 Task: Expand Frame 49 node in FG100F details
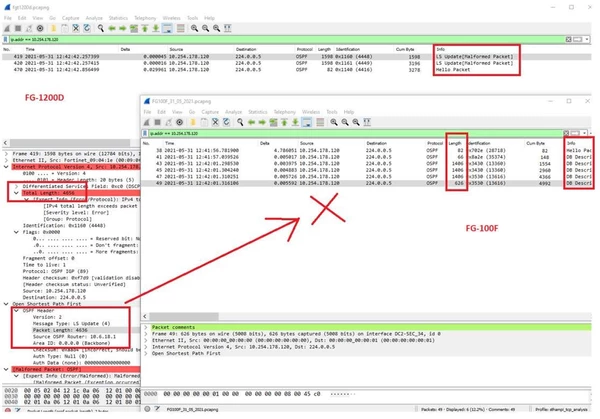pos(146,334)
